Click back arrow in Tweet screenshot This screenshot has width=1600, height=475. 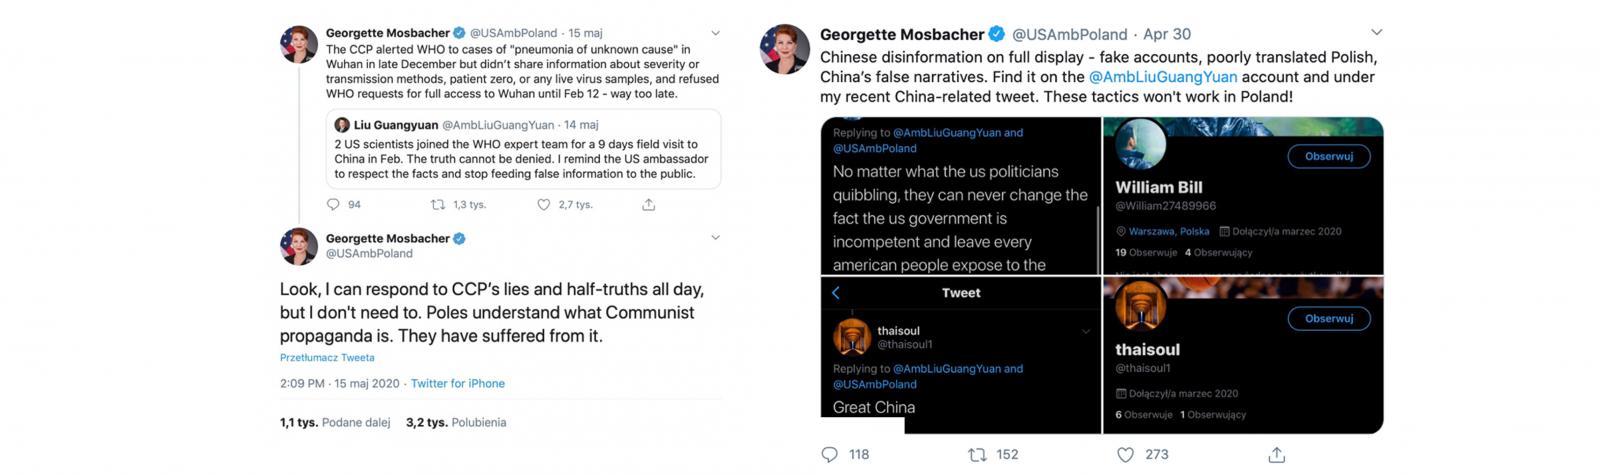[x=836, y=293]
